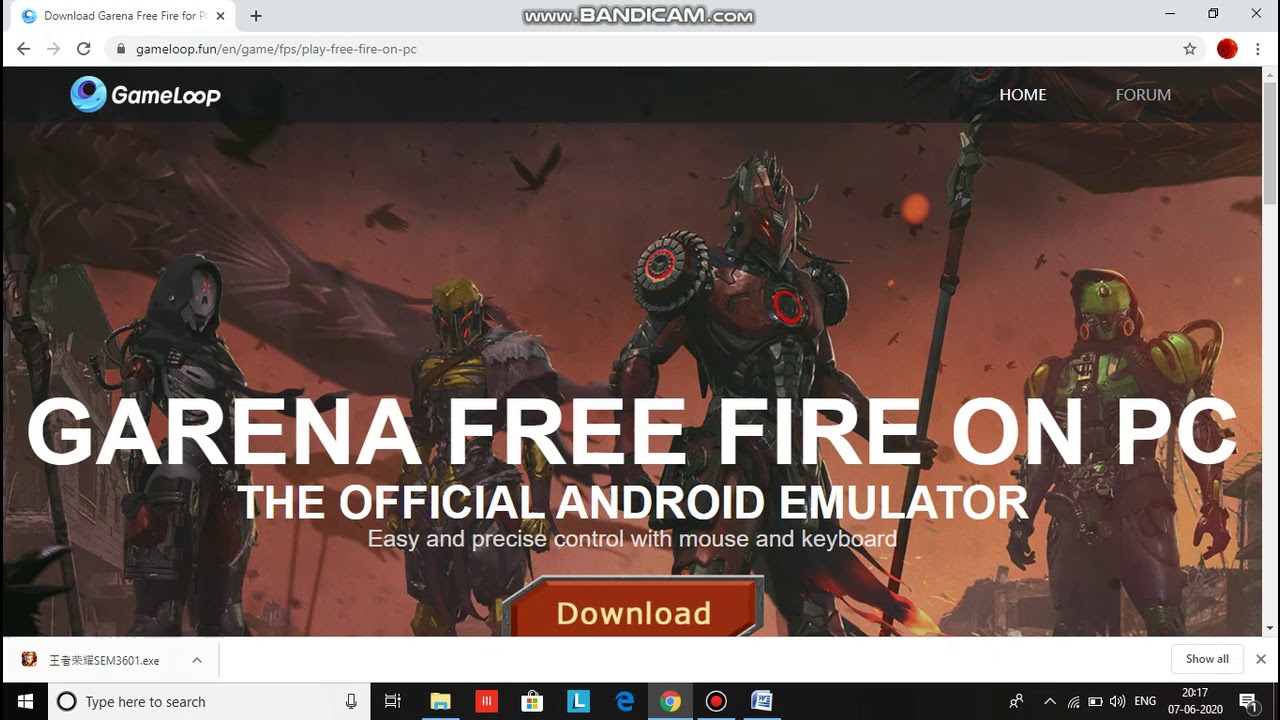1280x720 pixels.
Task: Open Bandicam recorder from taskbar
Action: (716, 702)
